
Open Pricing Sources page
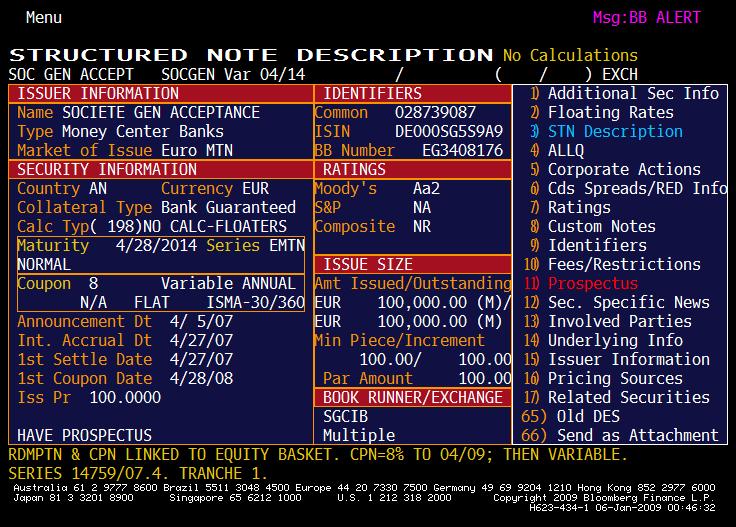[603, 378]
